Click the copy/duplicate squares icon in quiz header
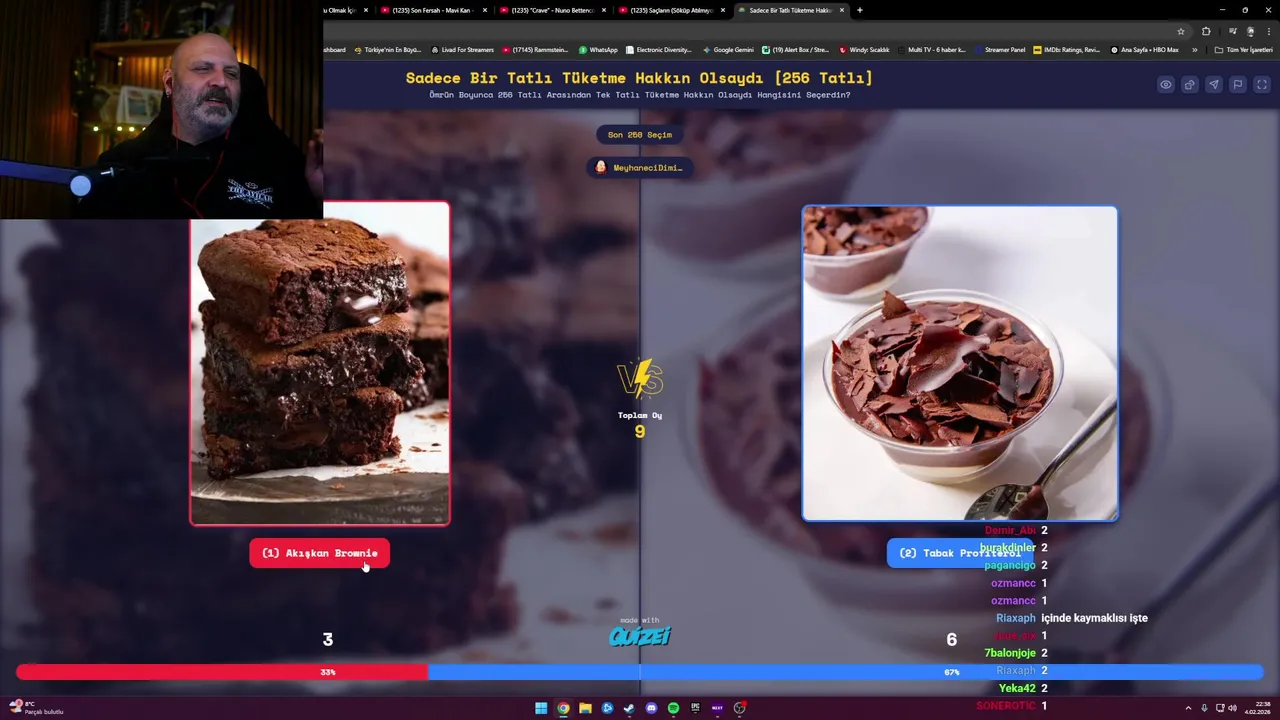The image size is (1280, 720). pos(1190,85)
